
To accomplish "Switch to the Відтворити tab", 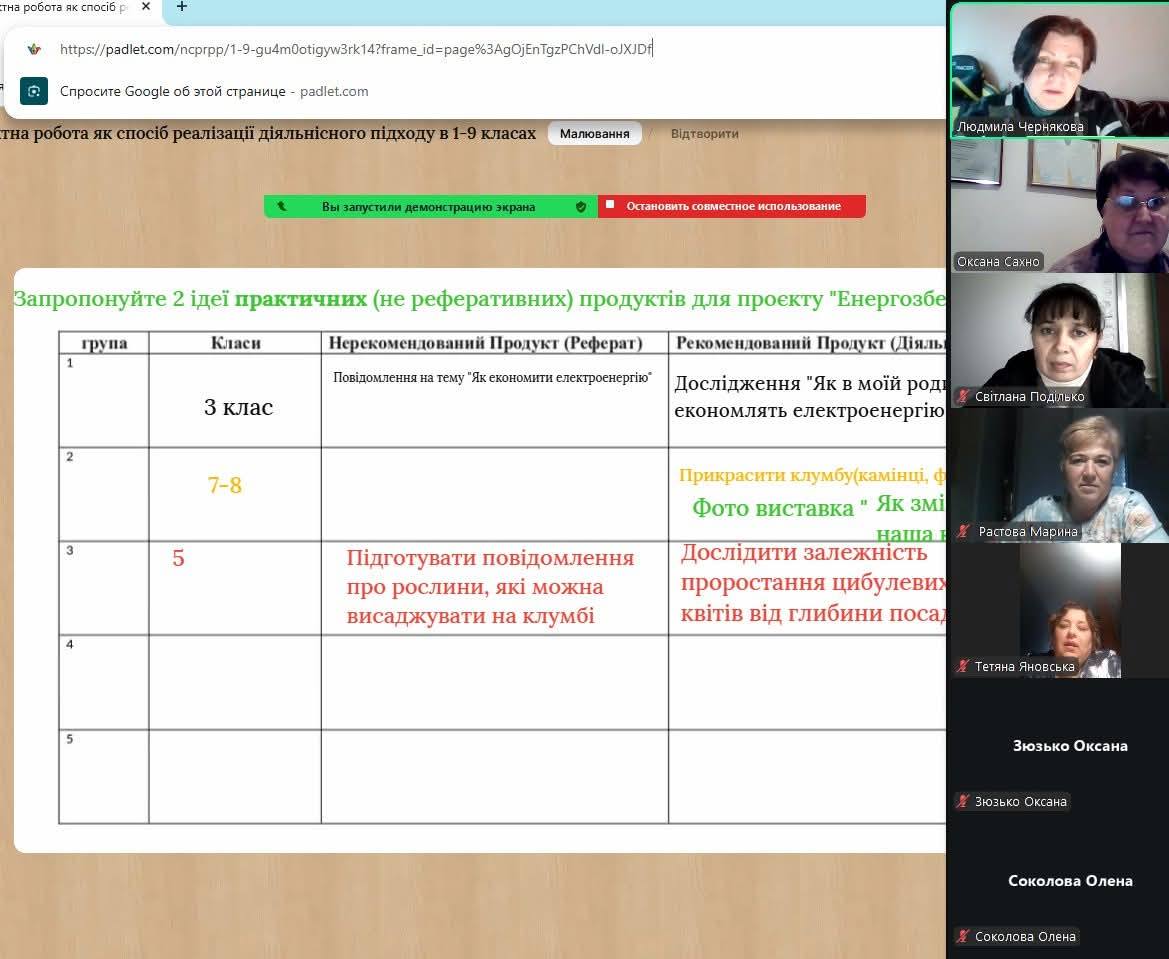I will coord(704,134).
